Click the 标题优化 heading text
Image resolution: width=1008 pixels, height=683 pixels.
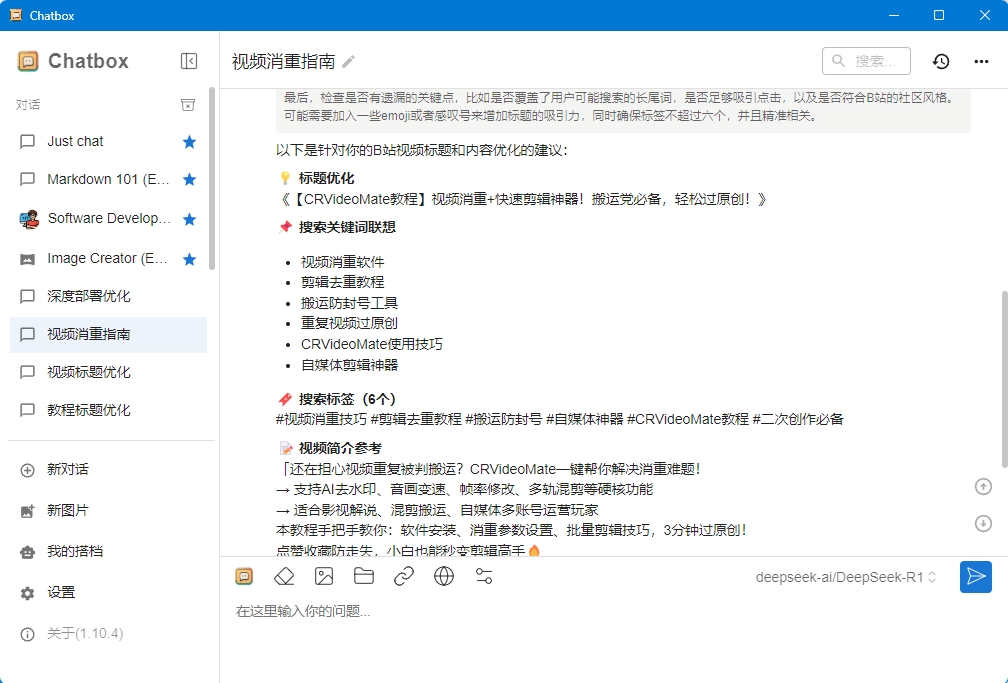point(327,178)
